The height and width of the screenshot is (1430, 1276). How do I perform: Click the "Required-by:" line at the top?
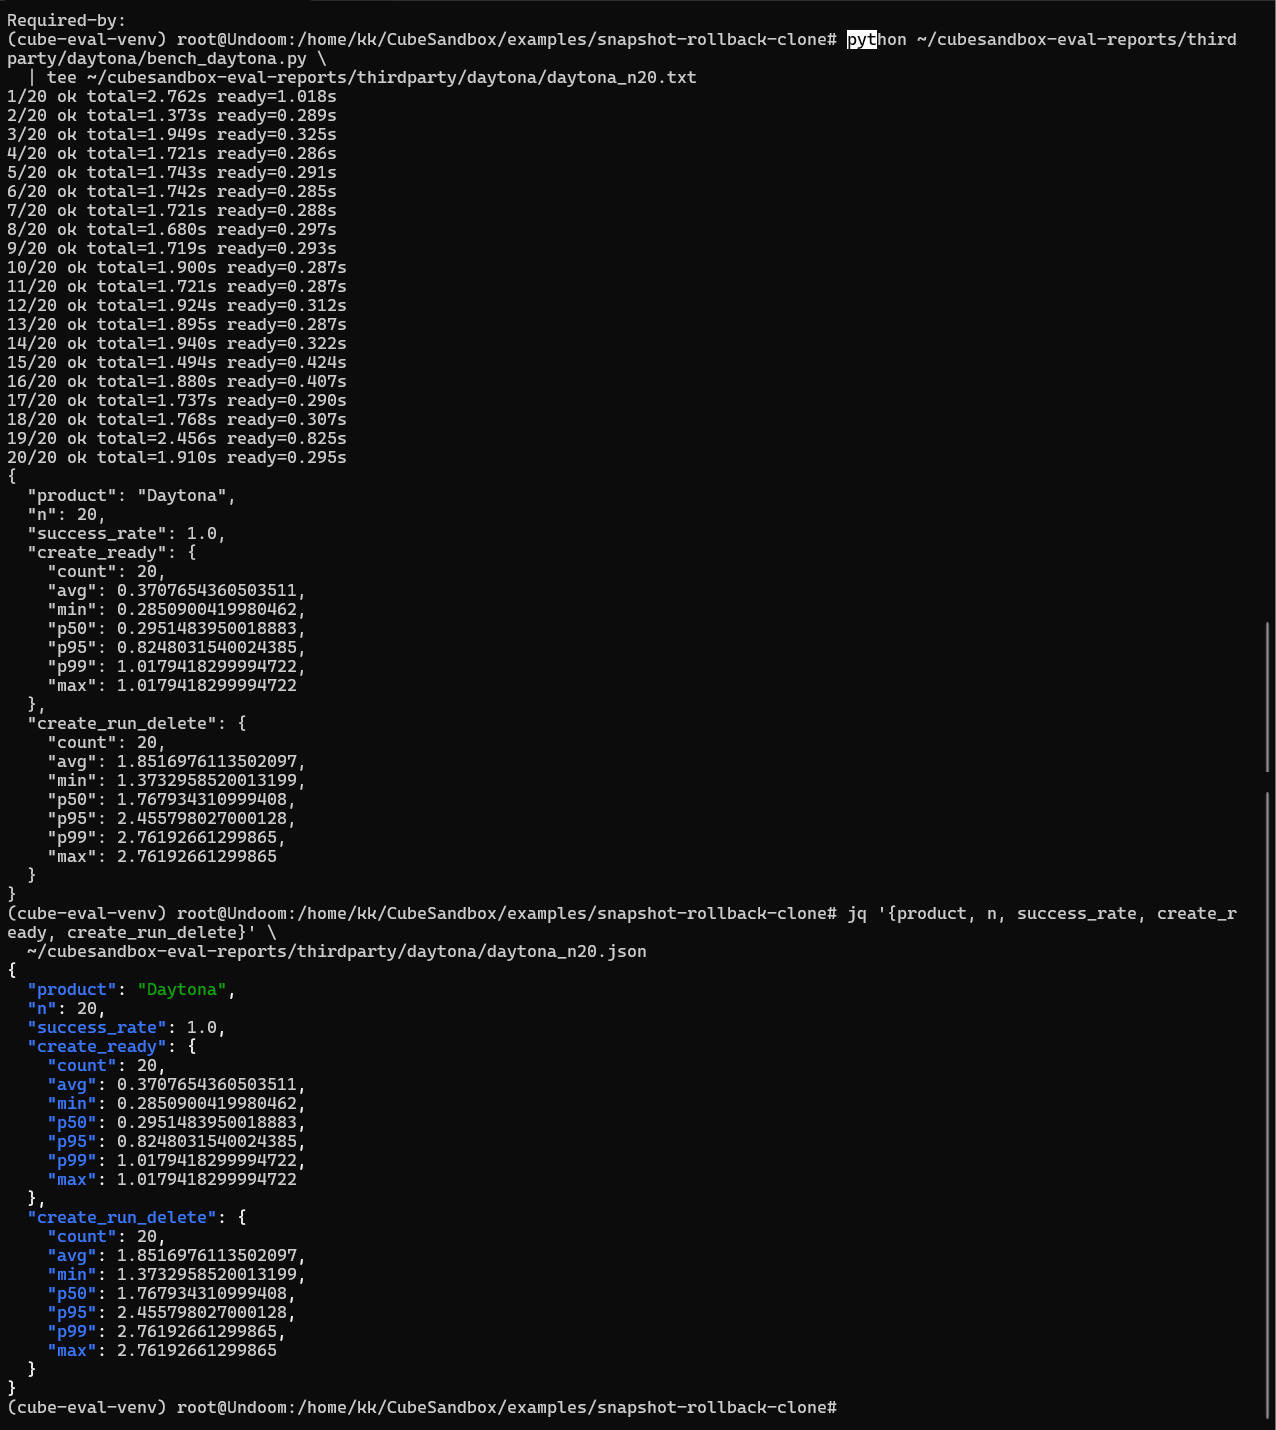point(67,20)
